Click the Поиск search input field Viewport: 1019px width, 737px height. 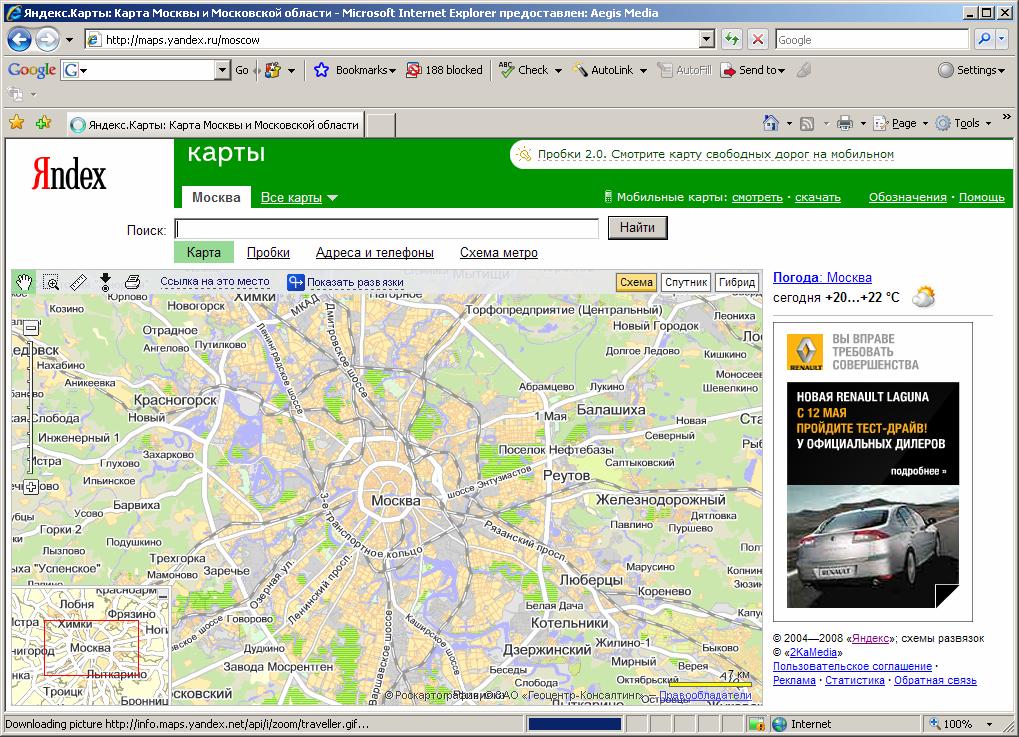387,229
